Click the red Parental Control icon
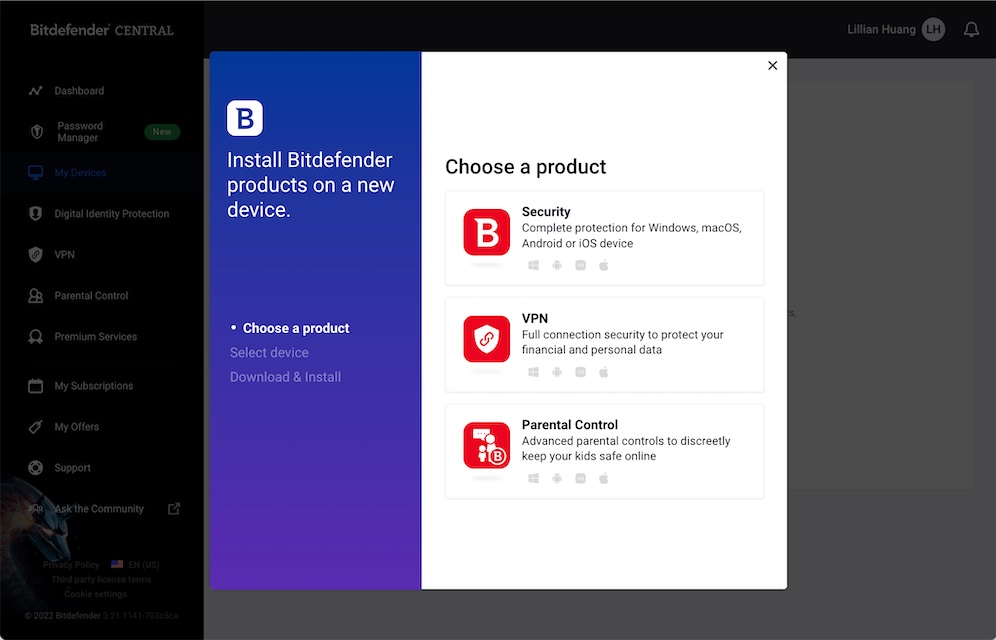This screenshot has width=996, height=640. 487,446
